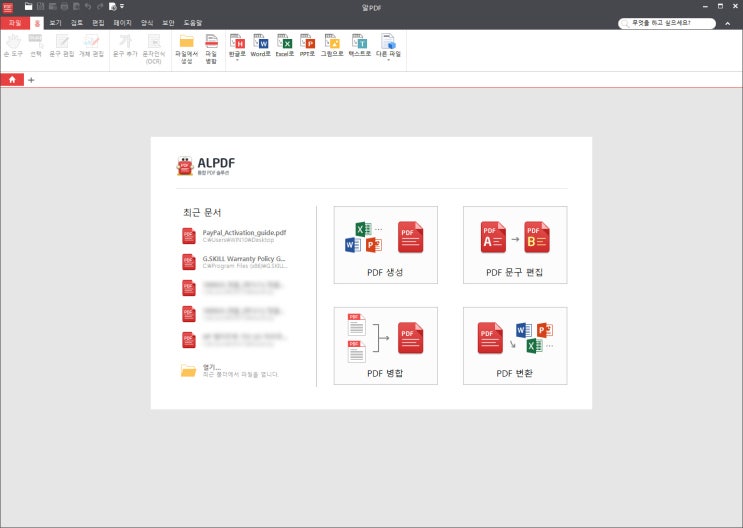This screenshot has width=743, height=528.
Task: Click the PDF 병합 (merge) card
Action: pos(386,346)
